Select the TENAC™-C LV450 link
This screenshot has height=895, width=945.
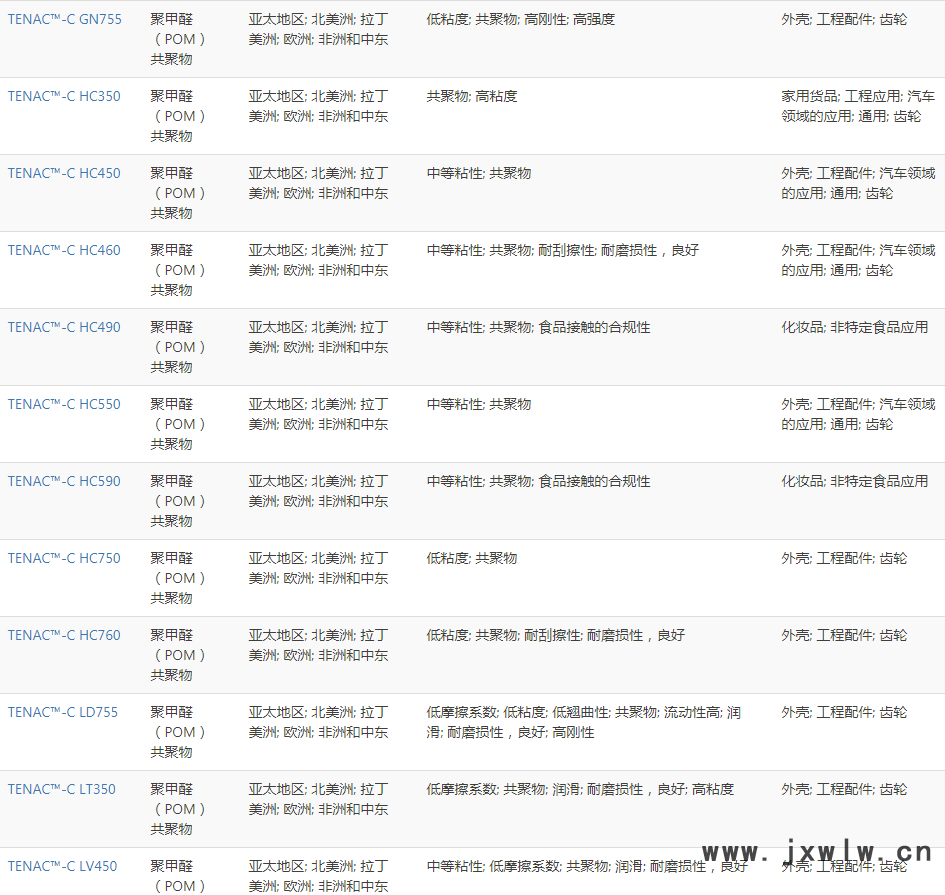62,866
